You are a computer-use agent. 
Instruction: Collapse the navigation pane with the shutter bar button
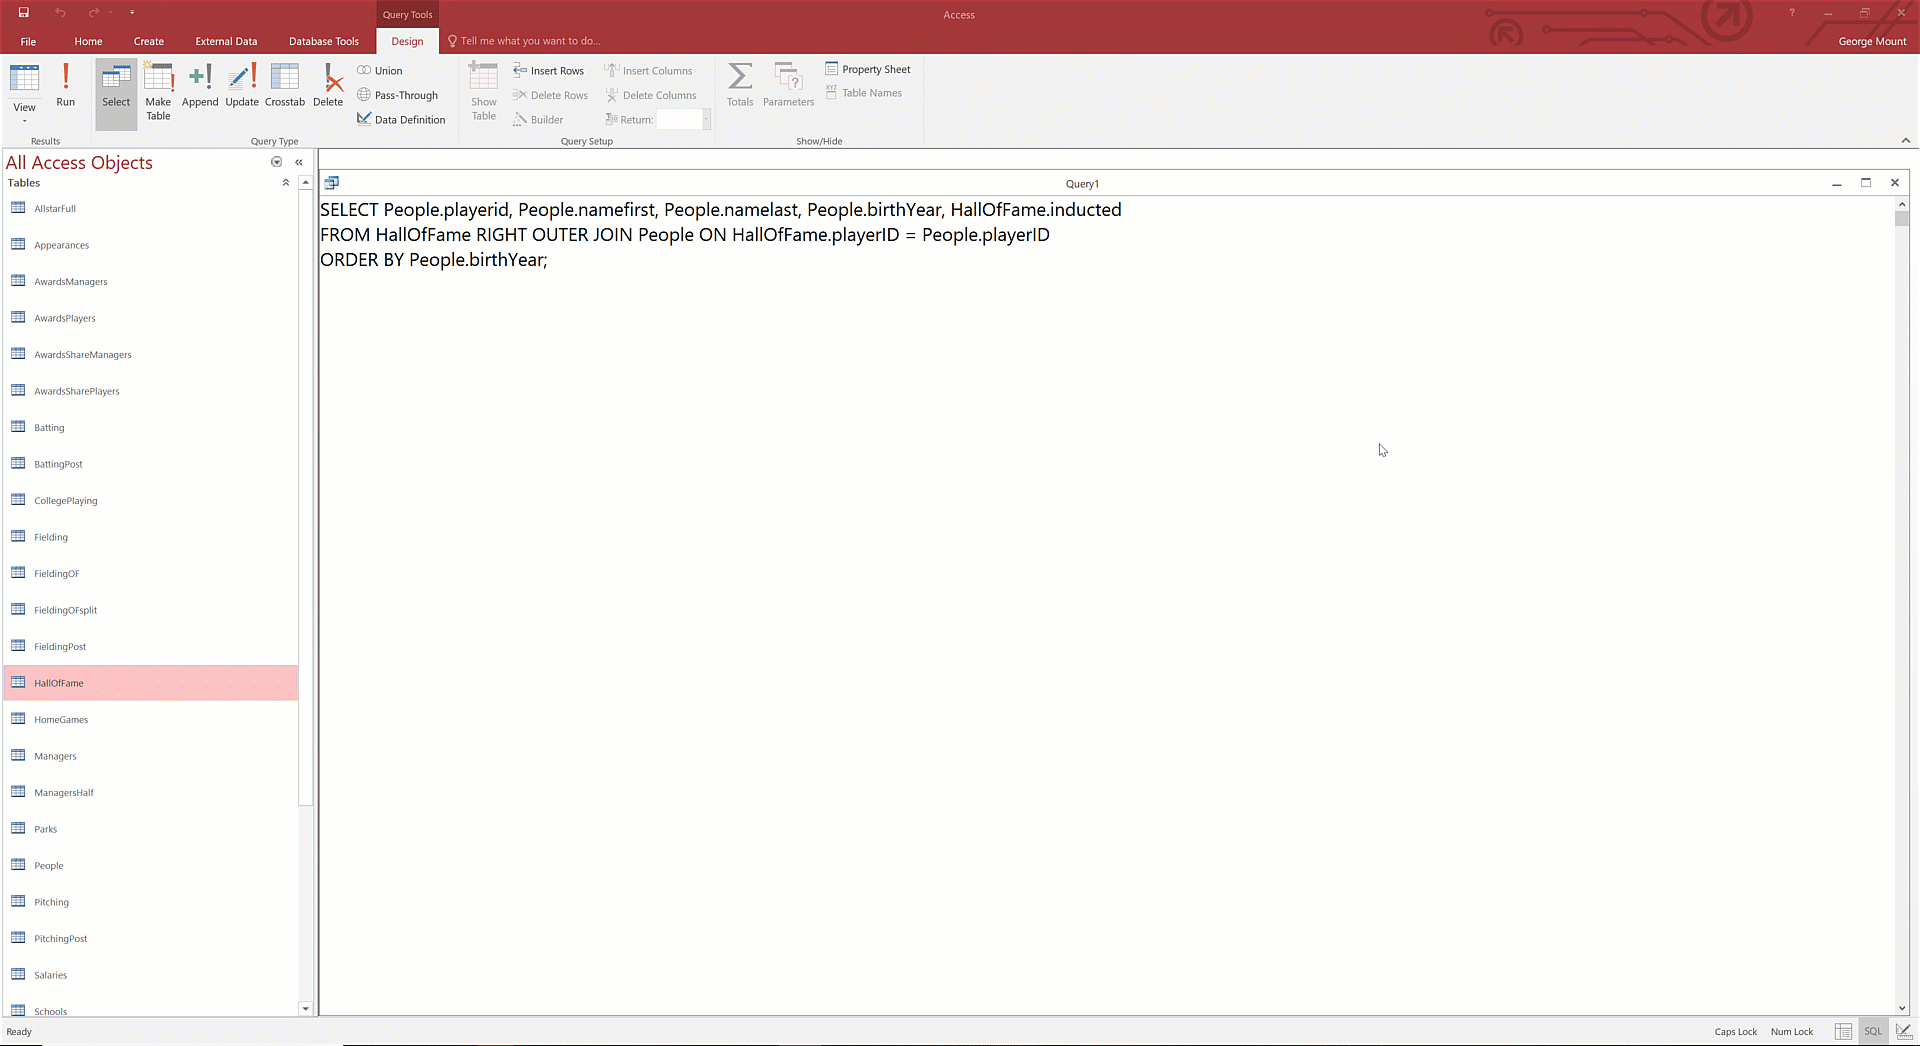coord(299,162)
